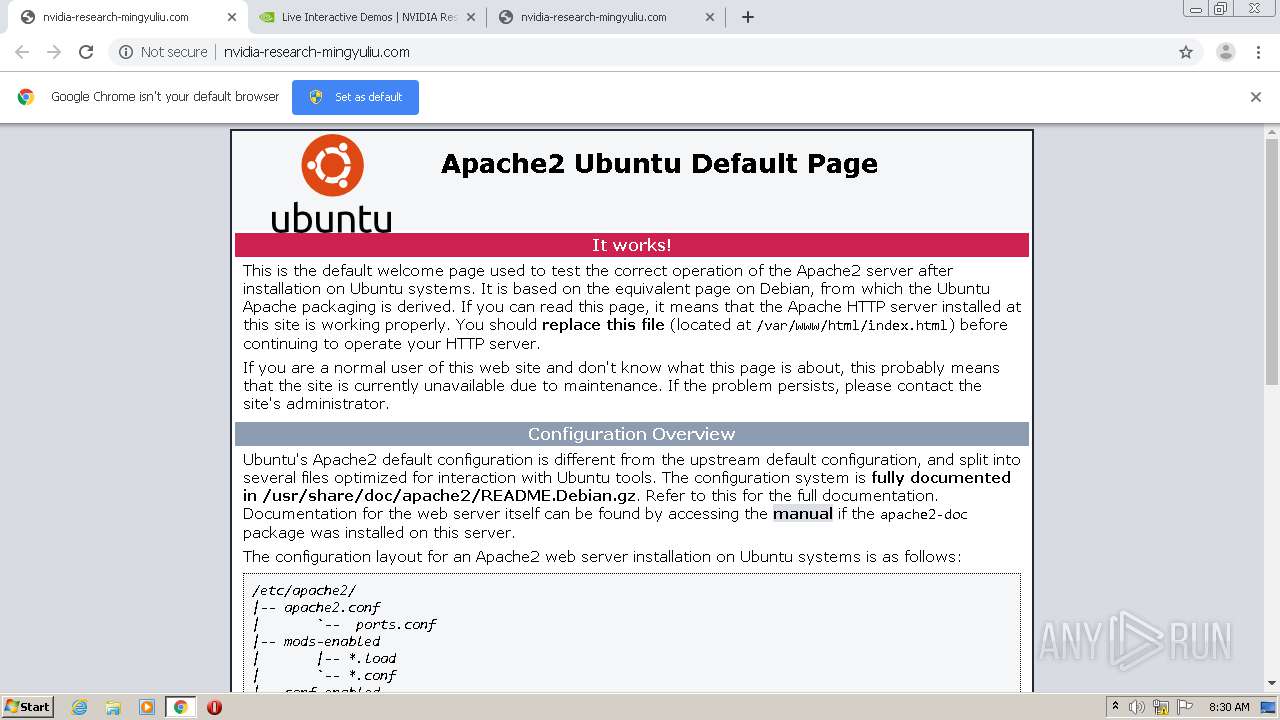
Task: Bookmark this page with the star icon
Action: tap(1186, 52)
